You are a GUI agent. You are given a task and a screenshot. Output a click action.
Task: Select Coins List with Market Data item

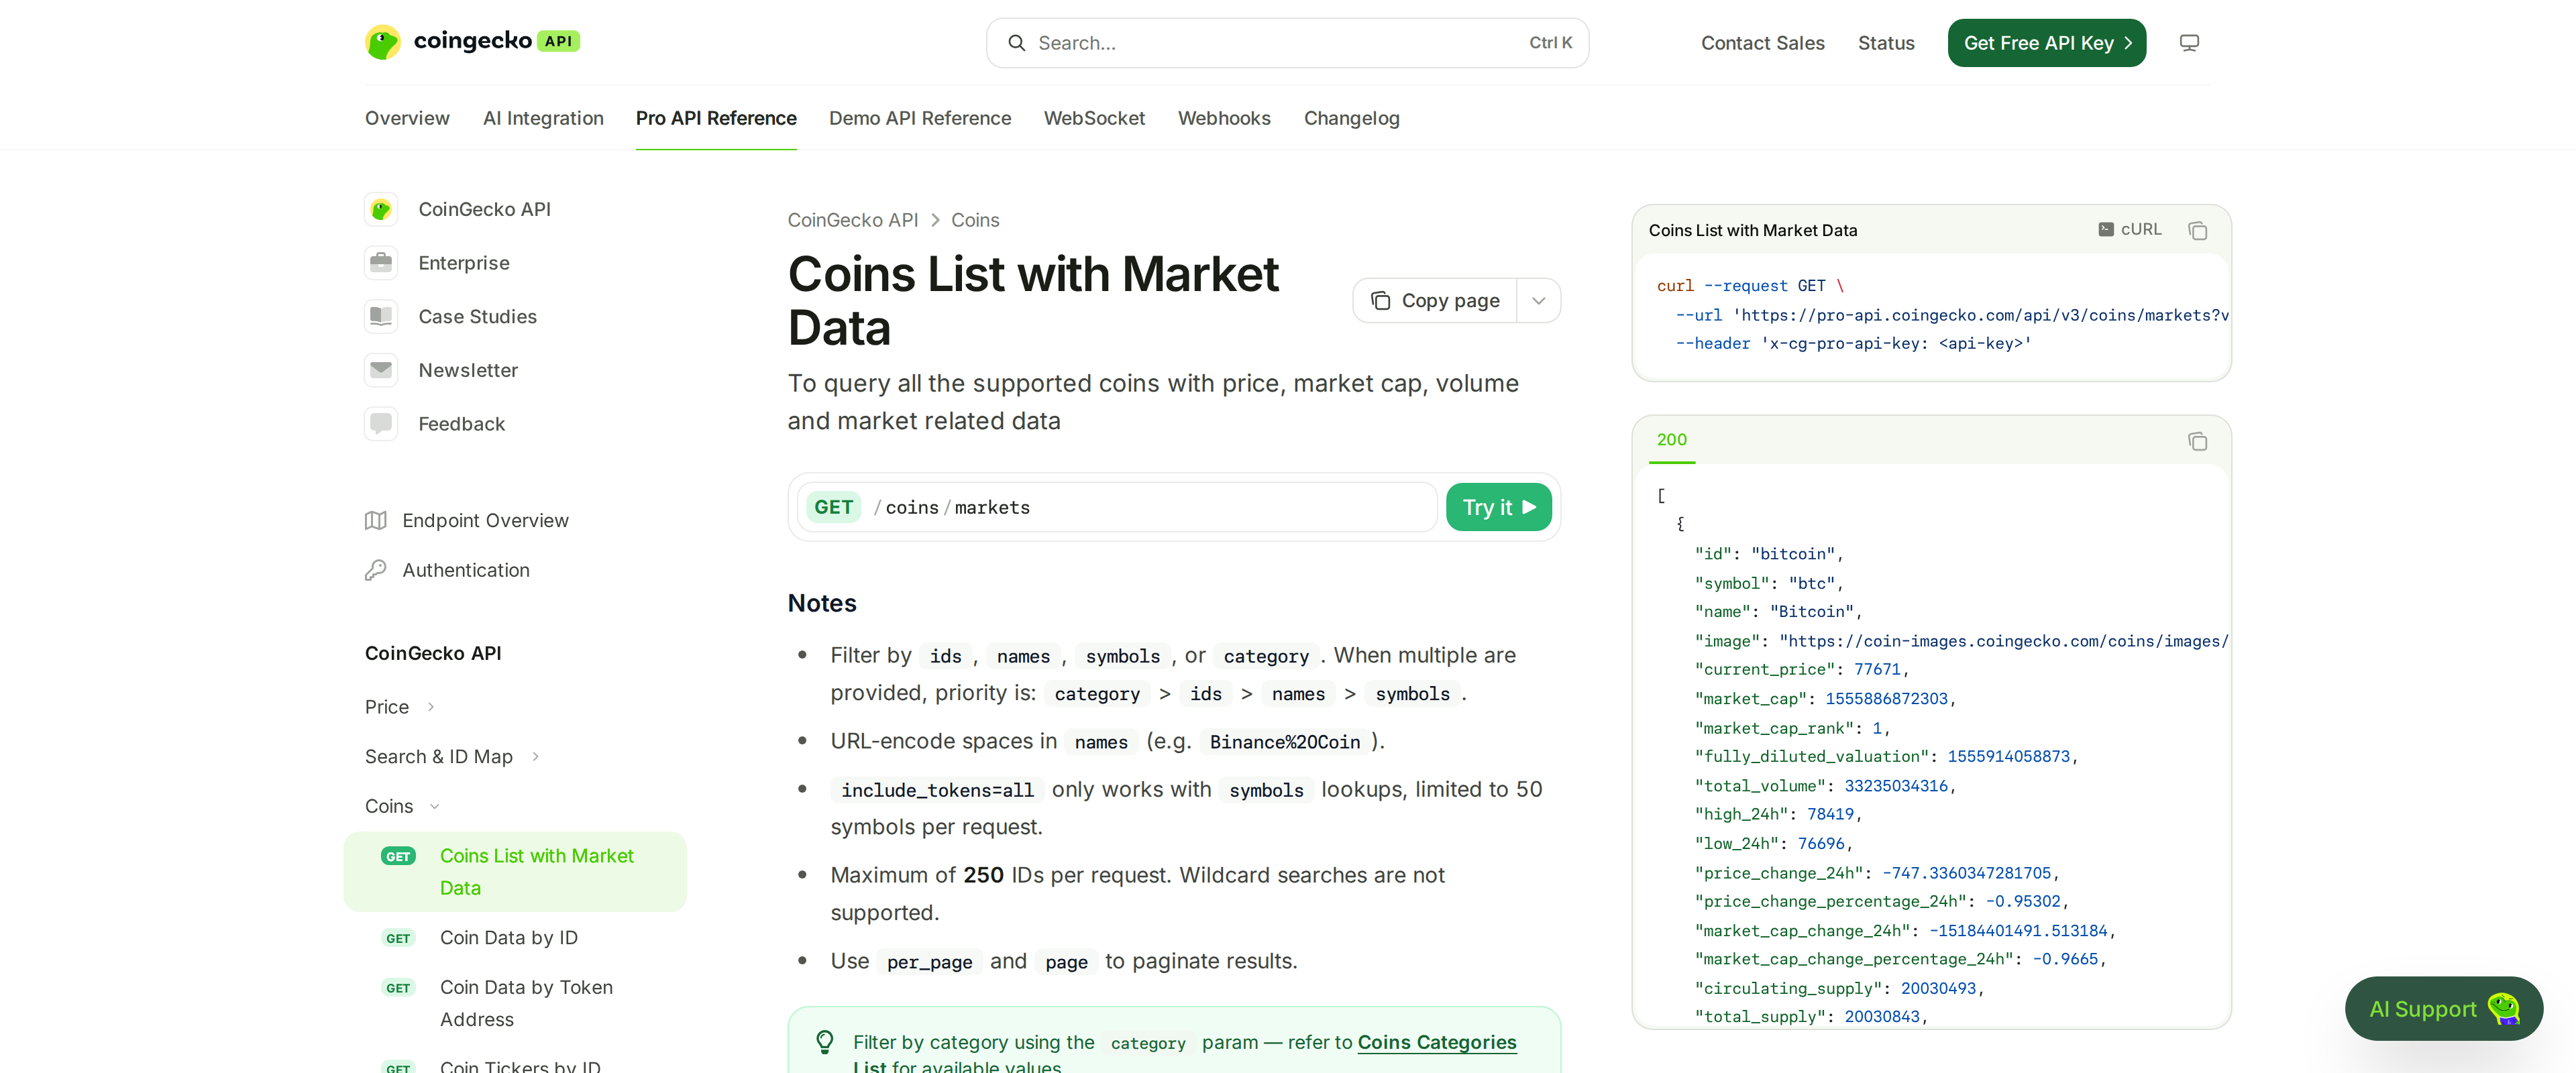pyautogui.click(x=515, y=872)
